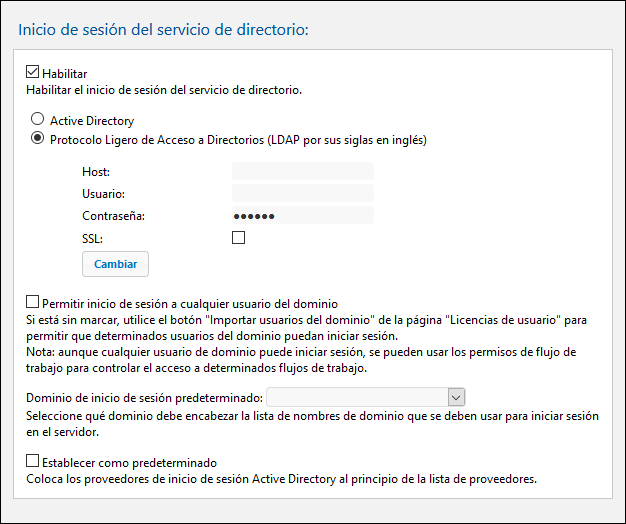Click the 'Inicio de sesión del servicio' heading
This screenshot has height=524, width=626.
pos(164,29)
